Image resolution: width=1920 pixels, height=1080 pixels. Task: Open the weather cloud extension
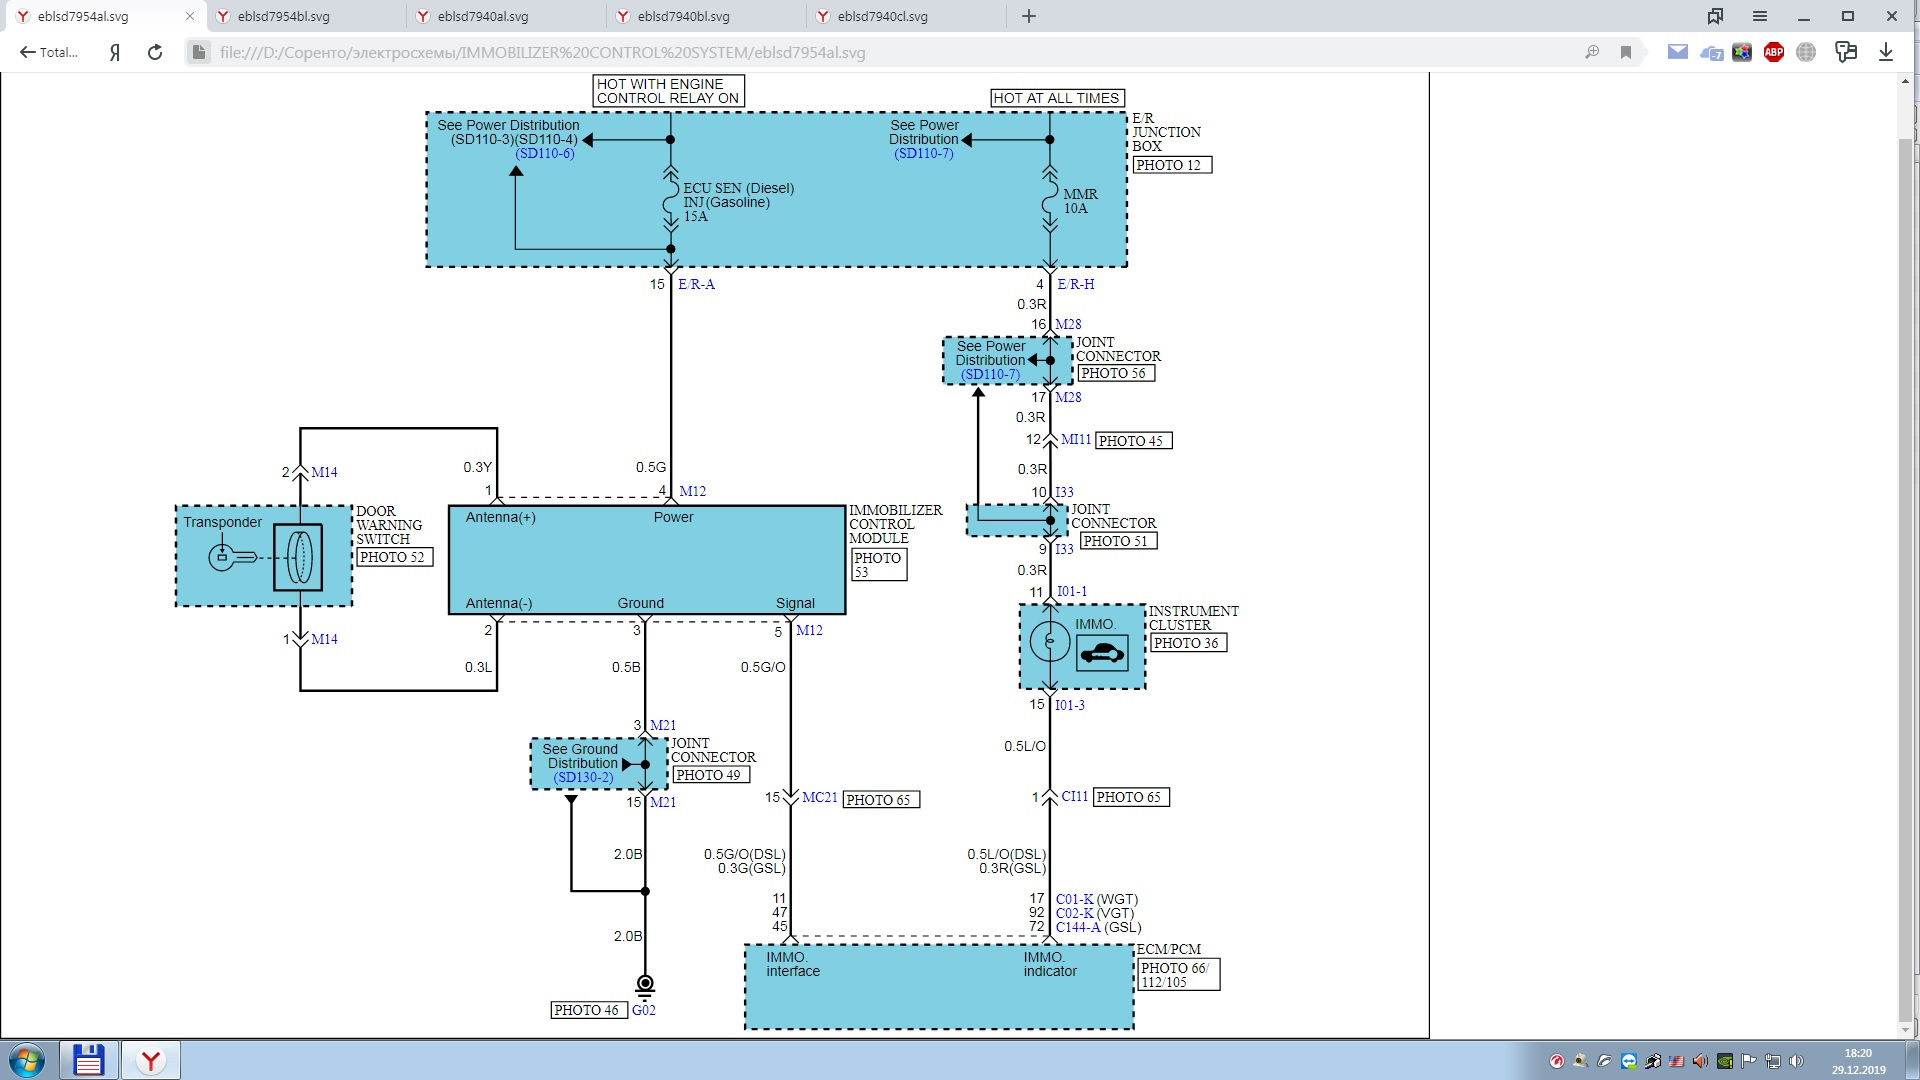pyautogui.click(x=1711, y=52)
